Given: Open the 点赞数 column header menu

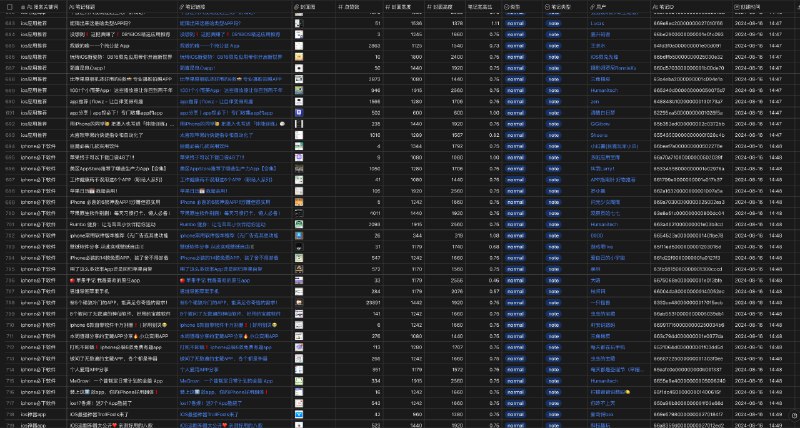Looking at the screenshot, I should [x=358, y=7].
